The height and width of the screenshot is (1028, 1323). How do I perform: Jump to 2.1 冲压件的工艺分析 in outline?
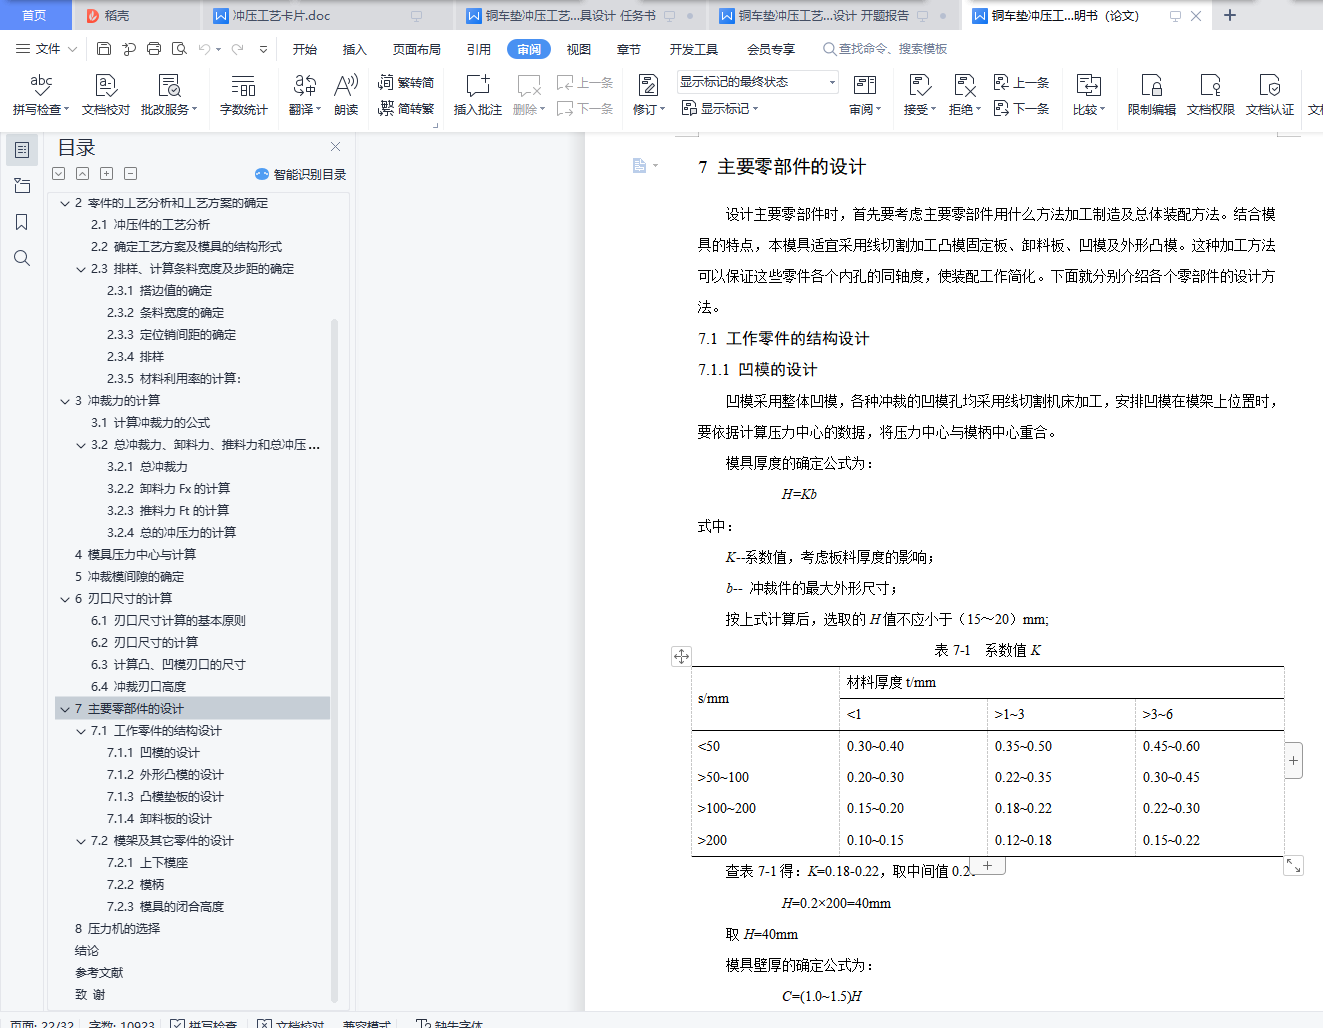tap(150, 225)
